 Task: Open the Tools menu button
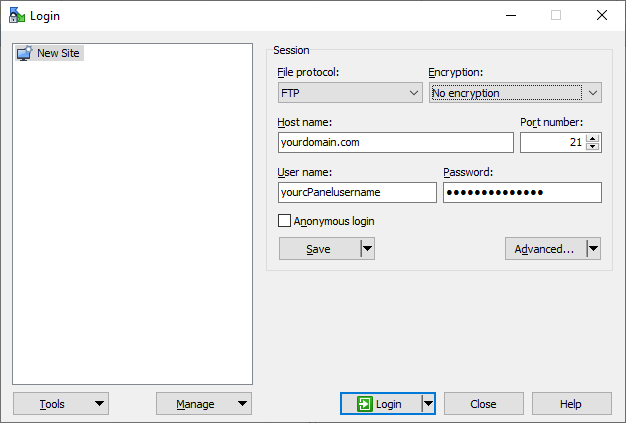coord(60,404)
